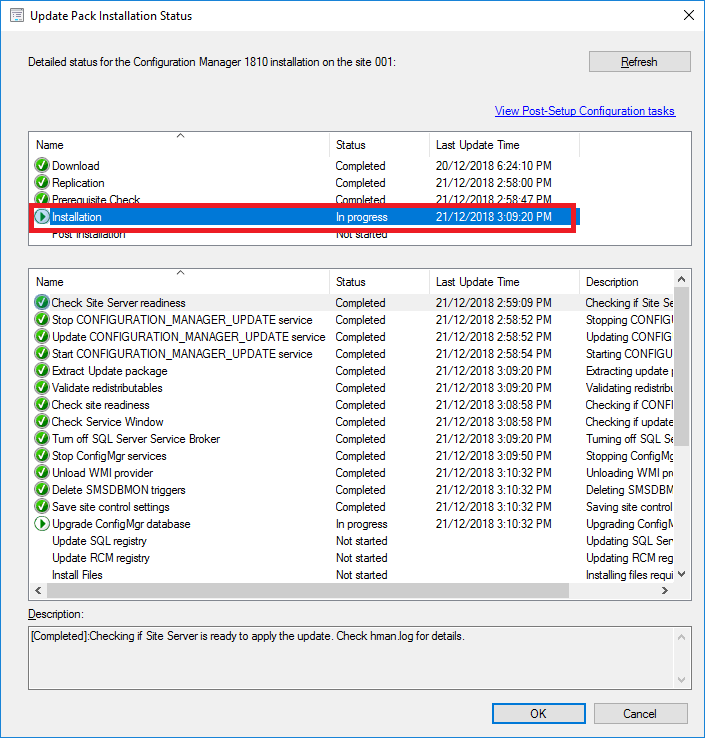Select the Stop ConfigMgr services step

352,456
